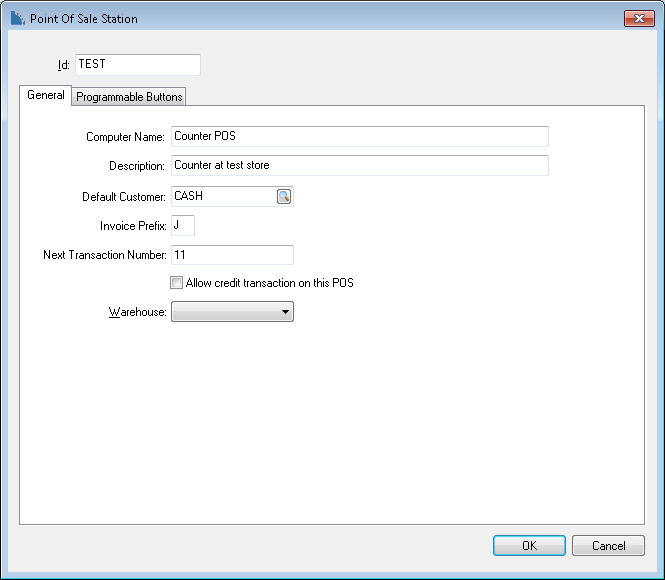Switch to the Programmable Buttons tab

point(129,97)
